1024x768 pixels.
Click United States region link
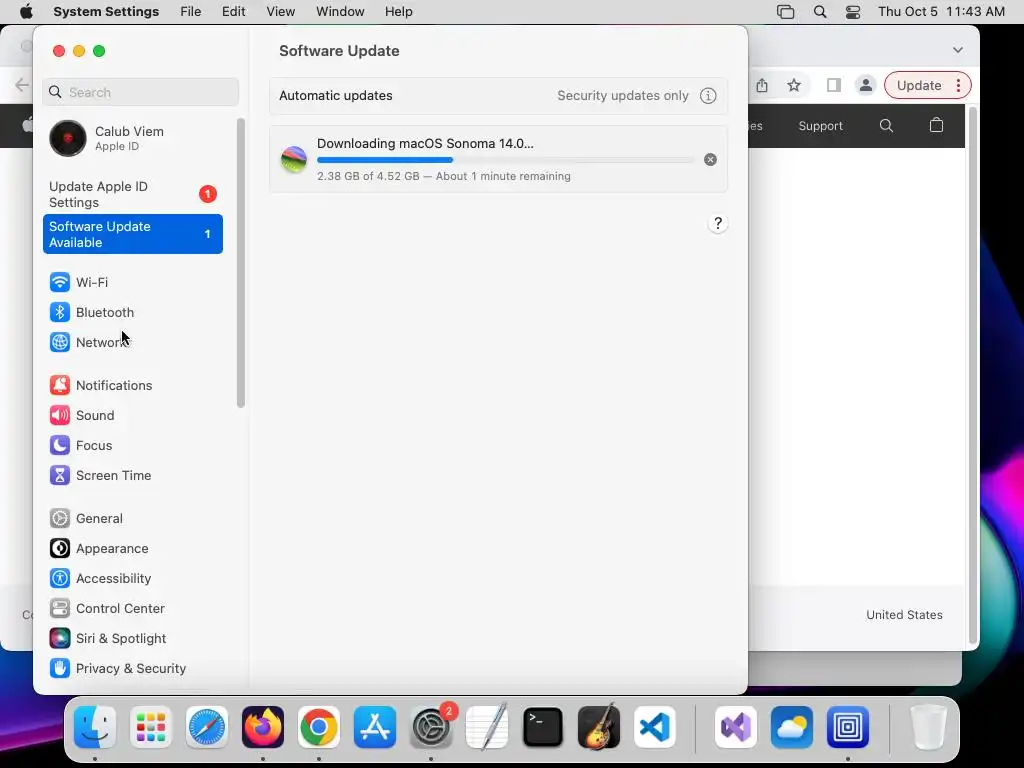click(x=904, y=615)
